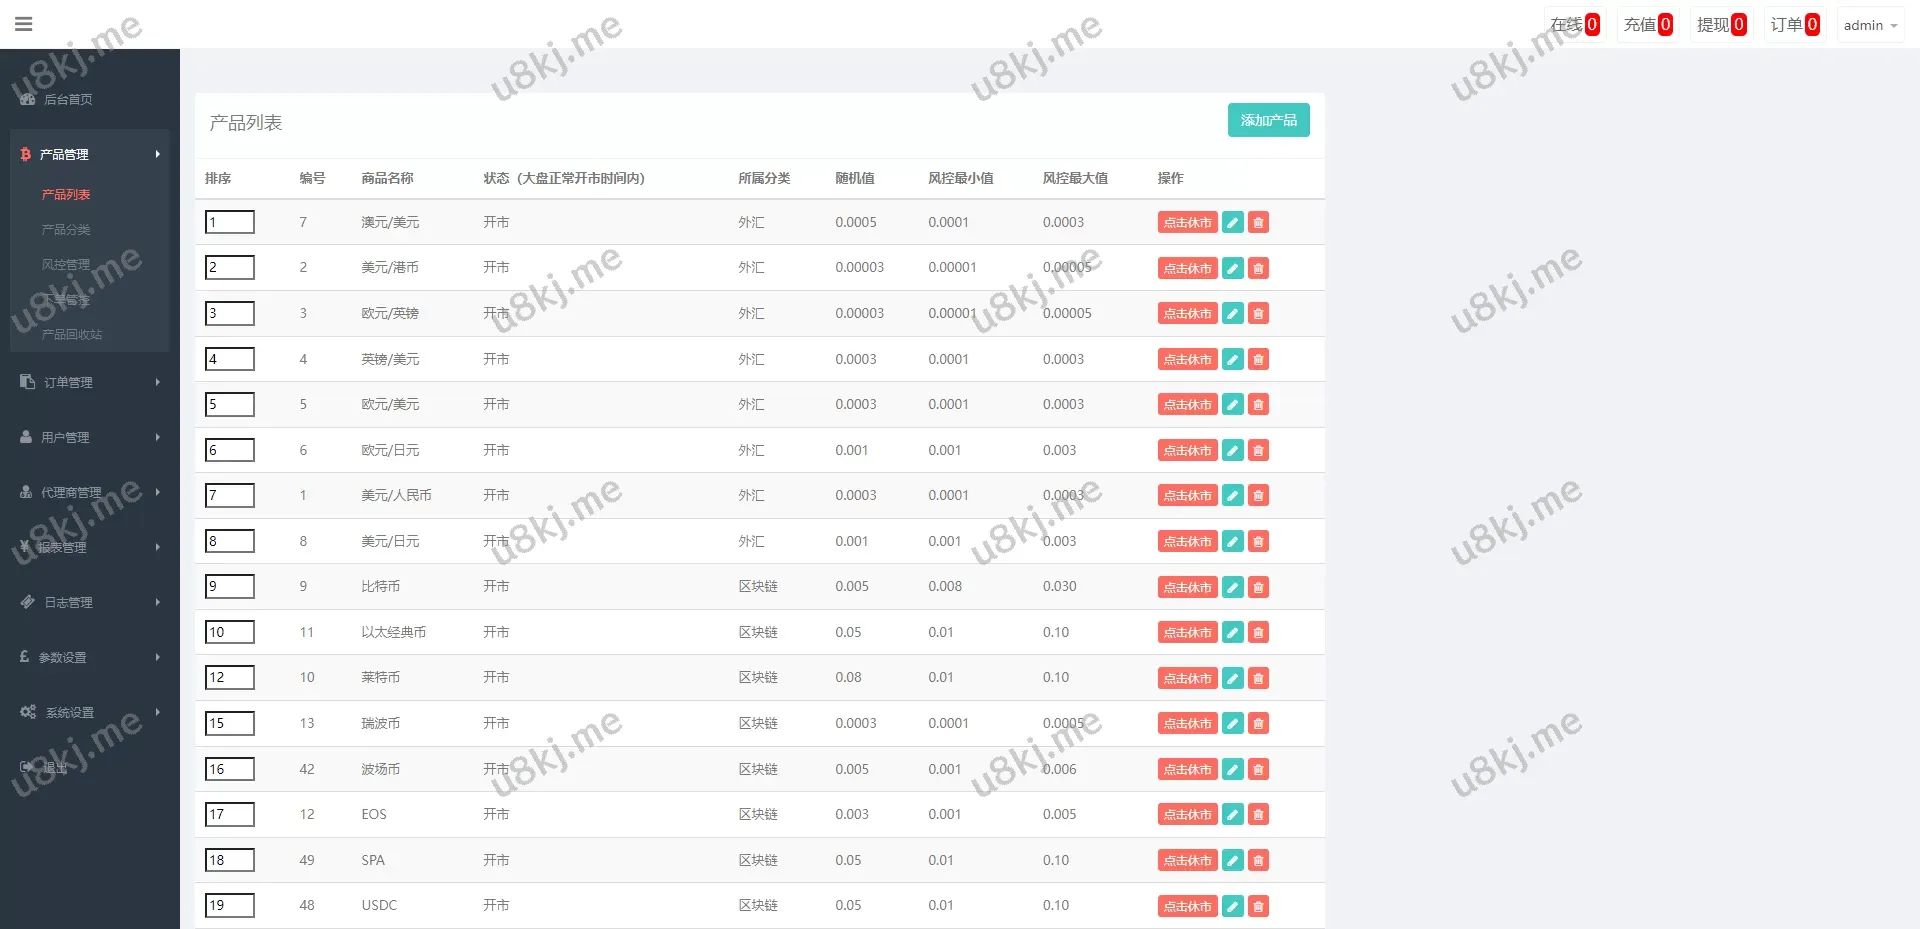This screenshot has width=1920, height=929.
Task: Expand 用户管理 sidebar menu
Action: point(65,437)
